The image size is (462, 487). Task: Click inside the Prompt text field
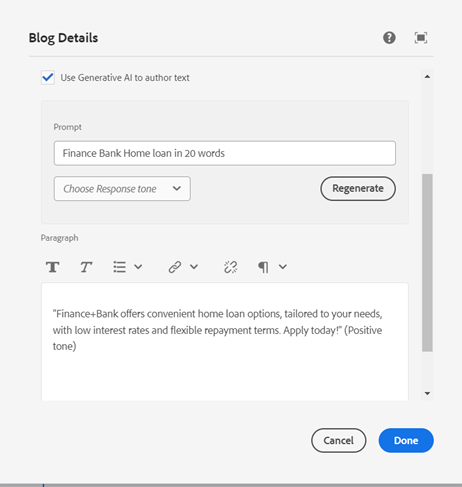[x=225, y=153]
